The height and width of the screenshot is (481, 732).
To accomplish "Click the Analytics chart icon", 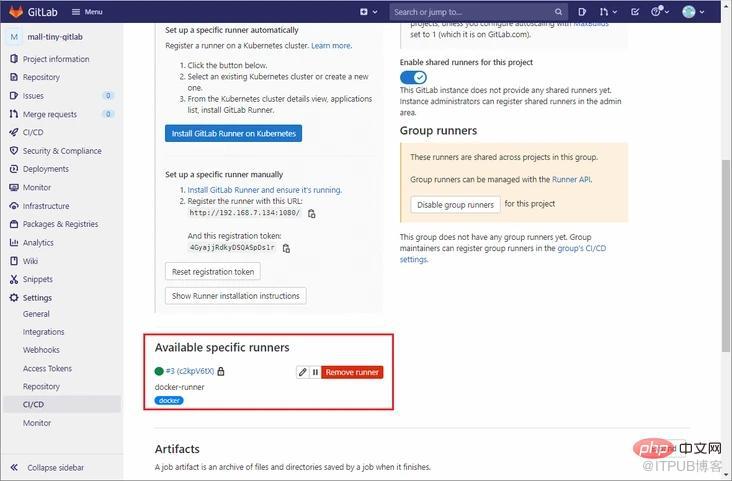I will point(14,242).
